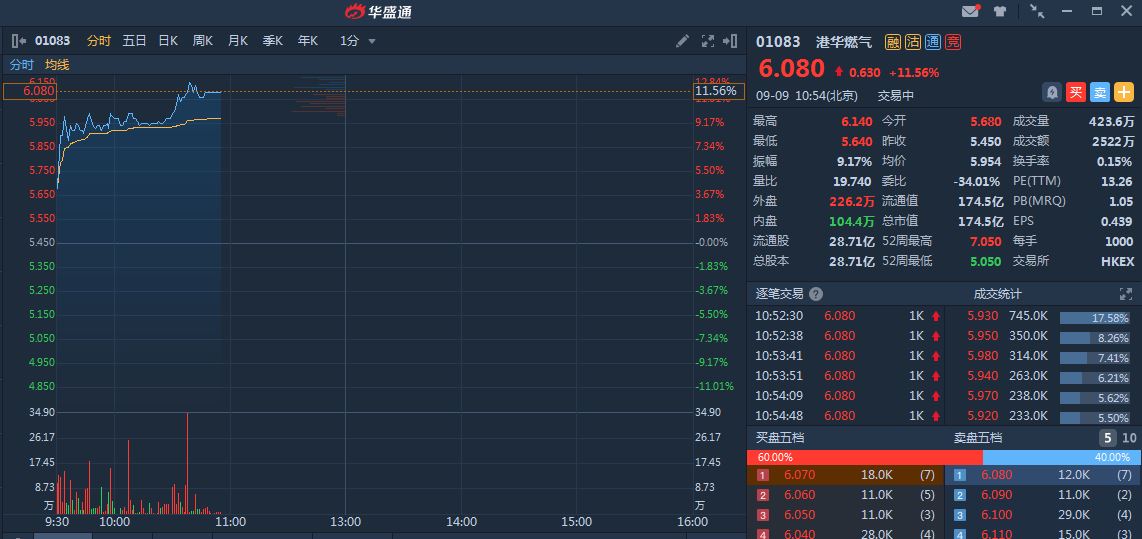Switch to 日K chart tab
Image resolution: width=1142 pixels, height=539 pixels.
point(168,41)
